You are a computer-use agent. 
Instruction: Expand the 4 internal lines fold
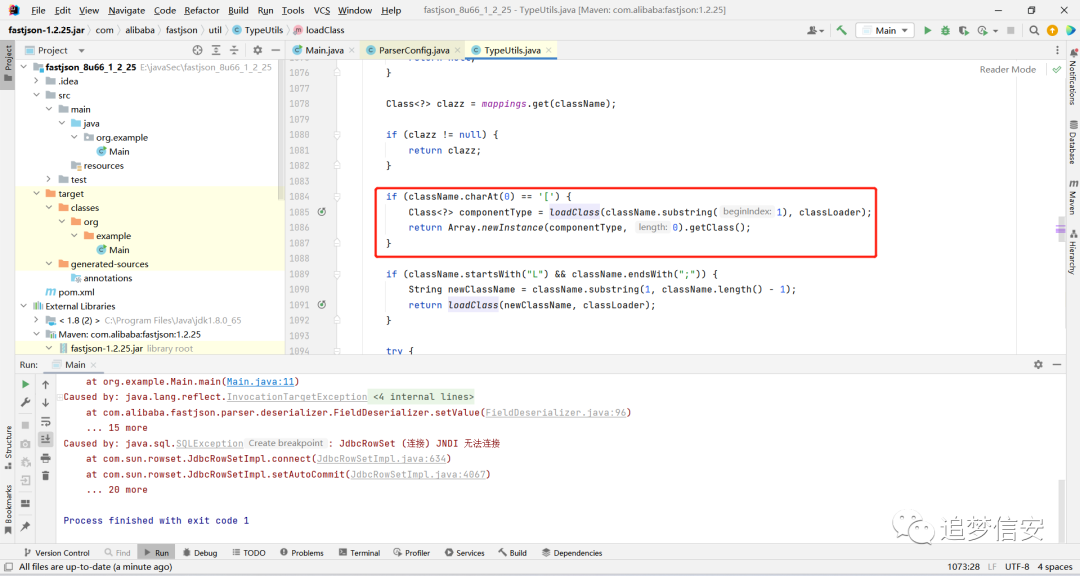tap(423, 397)
